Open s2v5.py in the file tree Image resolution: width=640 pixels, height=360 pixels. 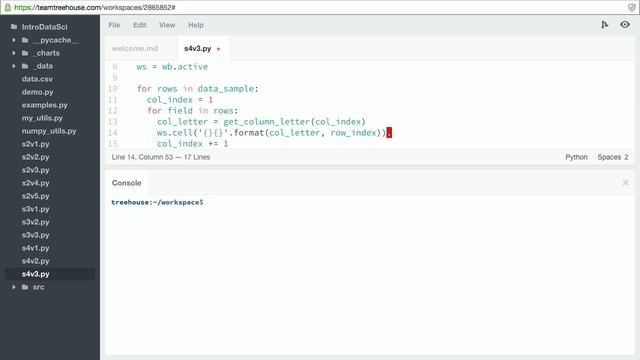pyautogui.click(x=36, y=196)
